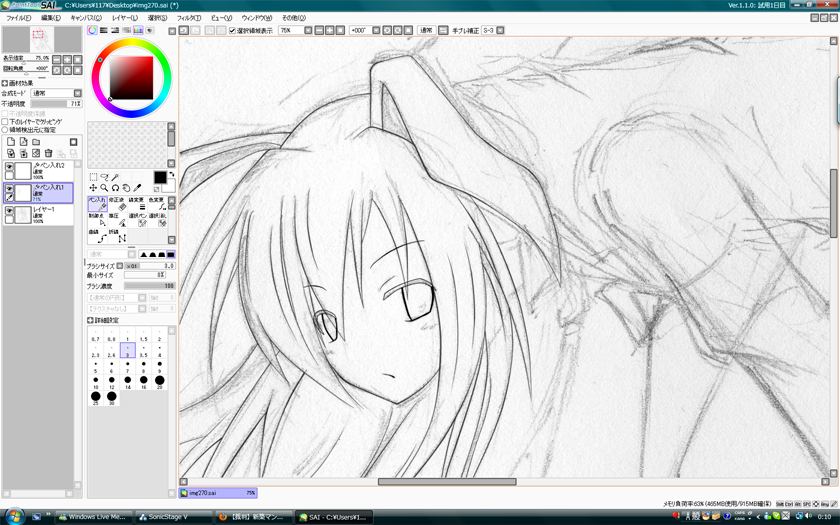Screen dimensions: 840x525
Task: Open the canvas zoom 75% dropdown
Action: click(308, 31)
